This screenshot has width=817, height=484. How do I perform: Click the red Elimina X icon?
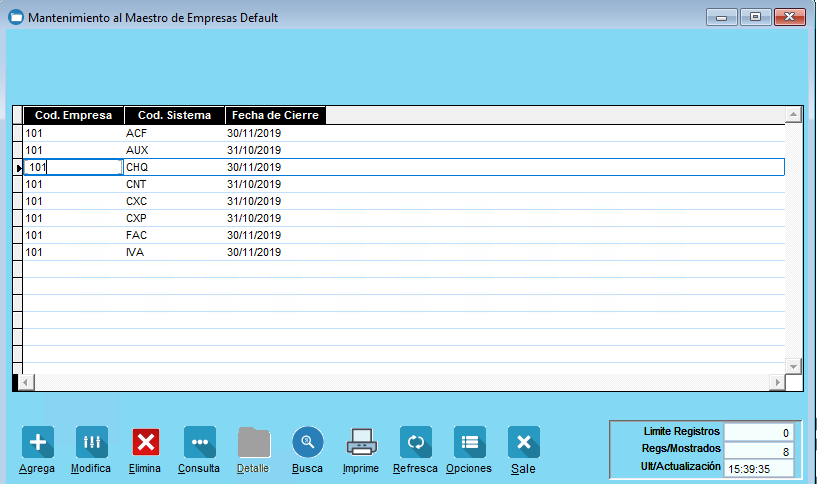pos(146,442)
